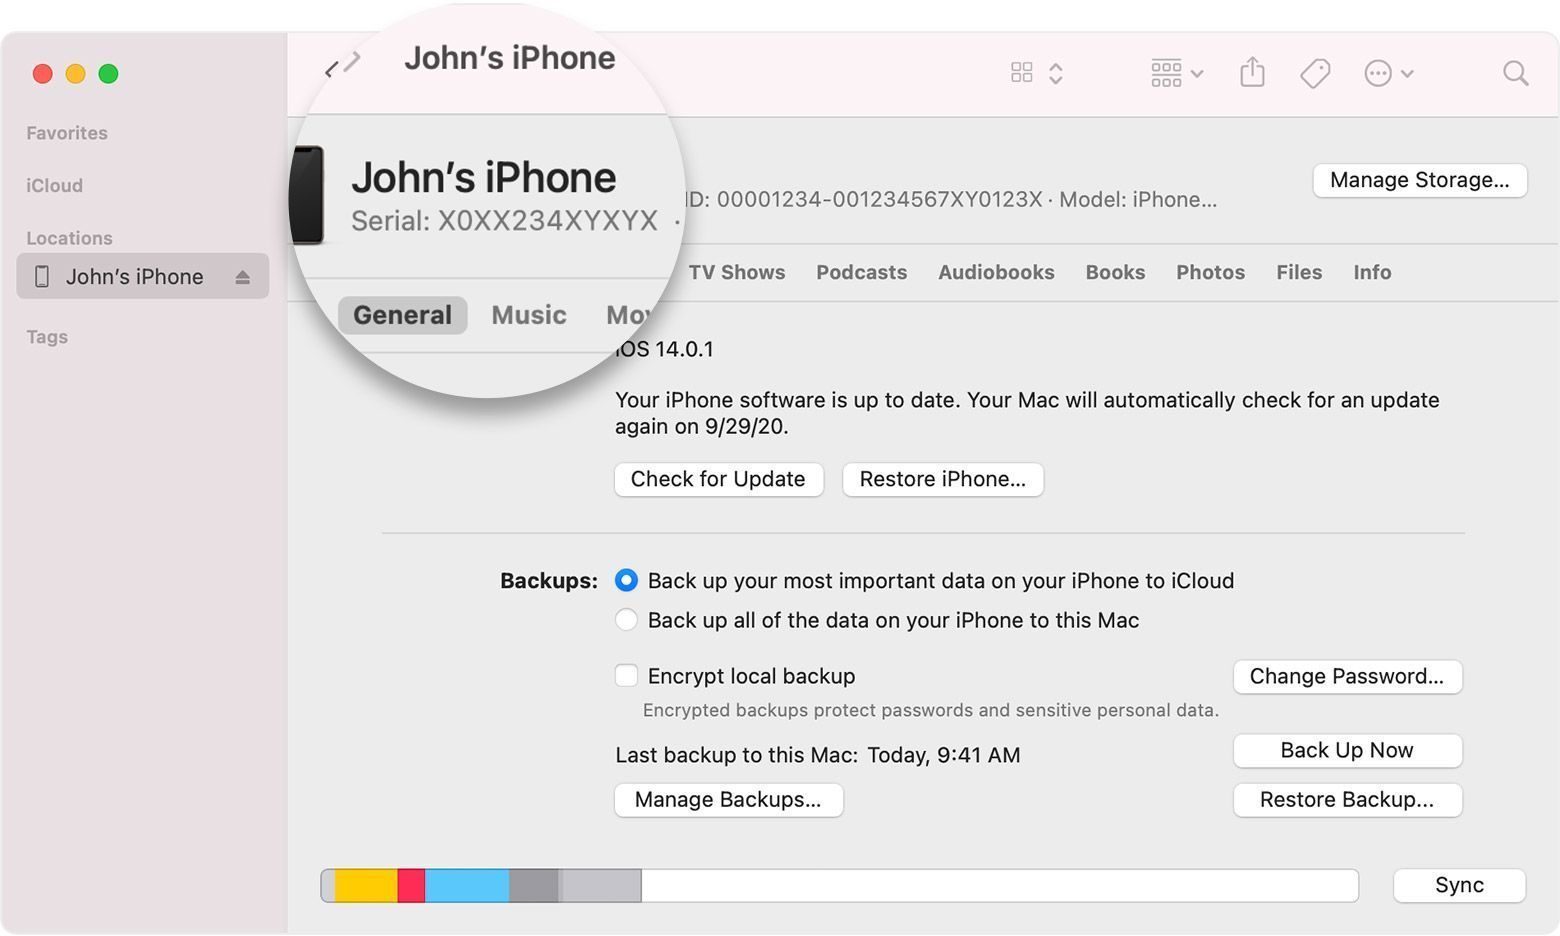Click Manage Backups button
This screenshot has height=936, width=1560.
[x=728, y=800]
